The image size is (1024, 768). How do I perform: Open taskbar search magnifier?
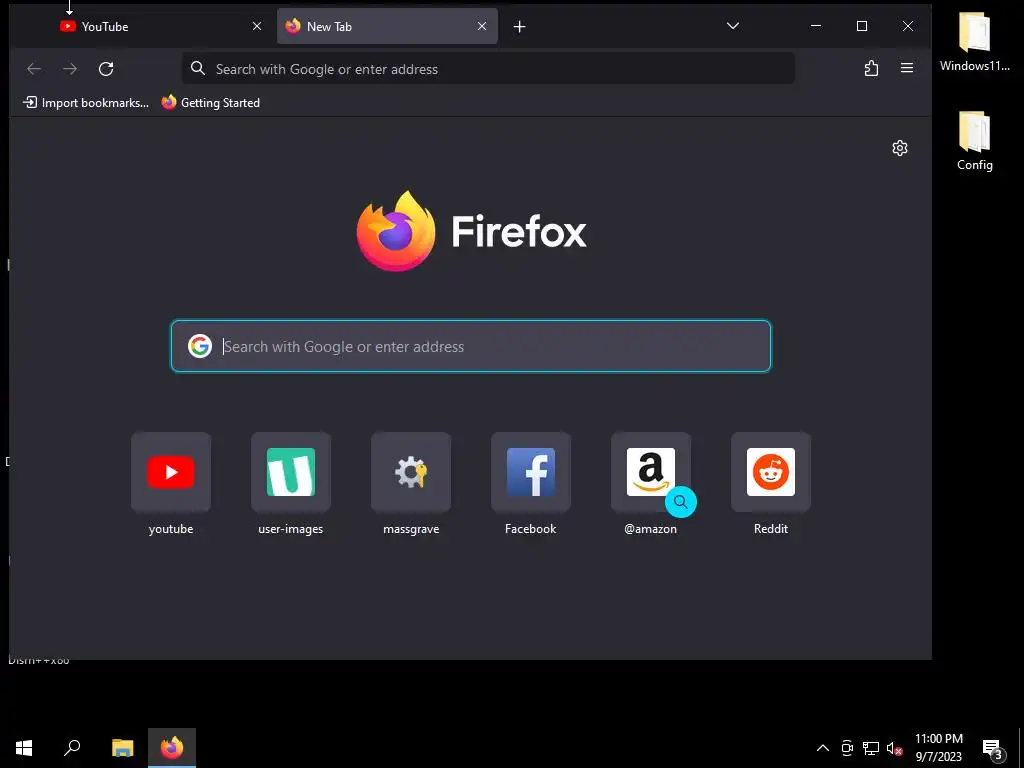point(72,748)
